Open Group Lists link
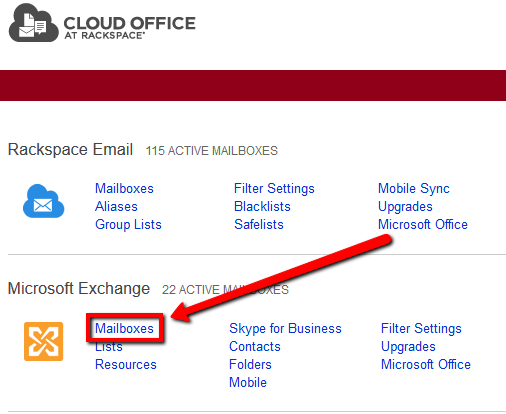Viewport: 506px width, 414px height. click(128, 224)
